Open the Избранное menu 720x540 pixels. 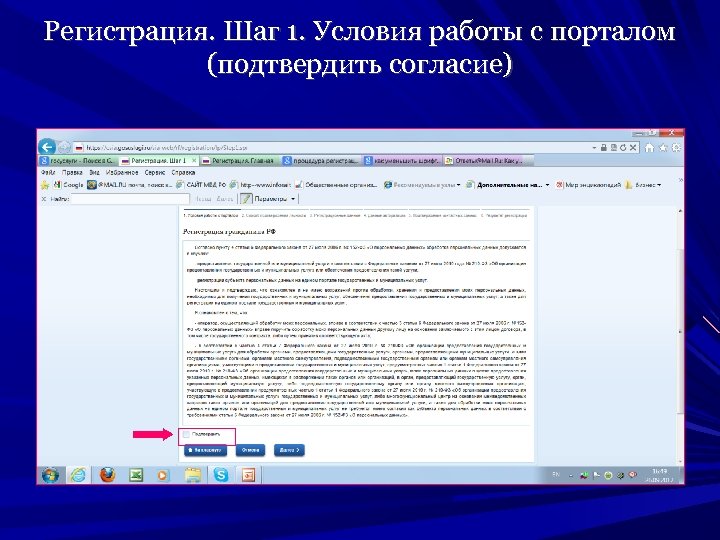tap(122, 173)
